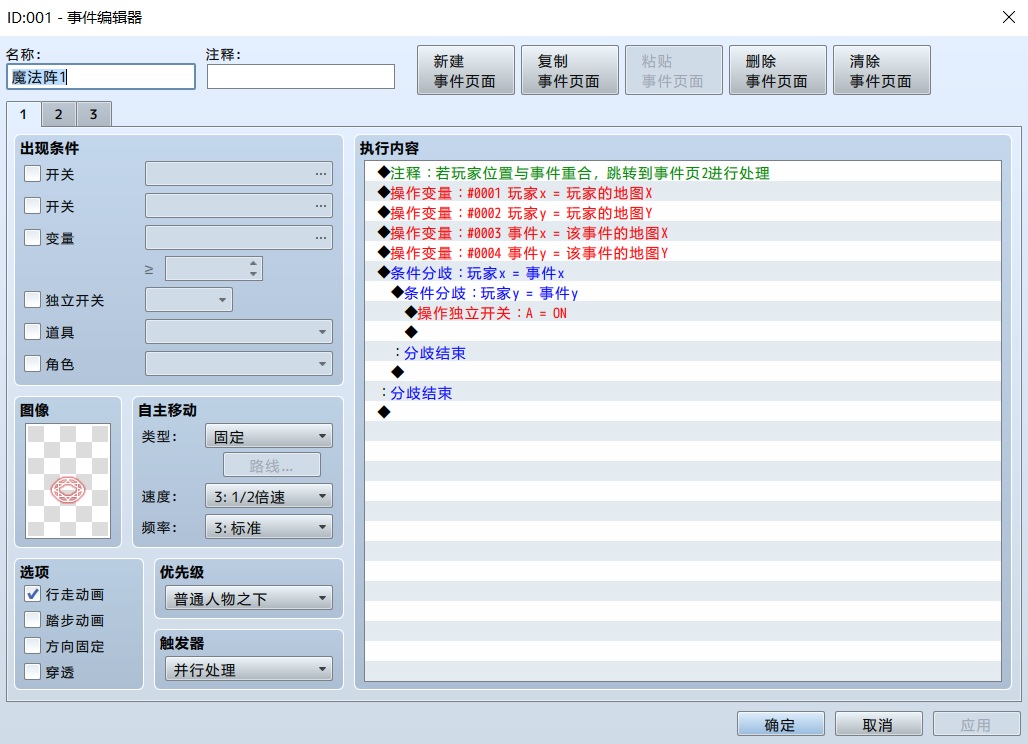Image resolution: width=1028 pixels, height=744 pixels.
Task: Open the 频率 dropdown showing 3: 标准
Action: (269, 527)
